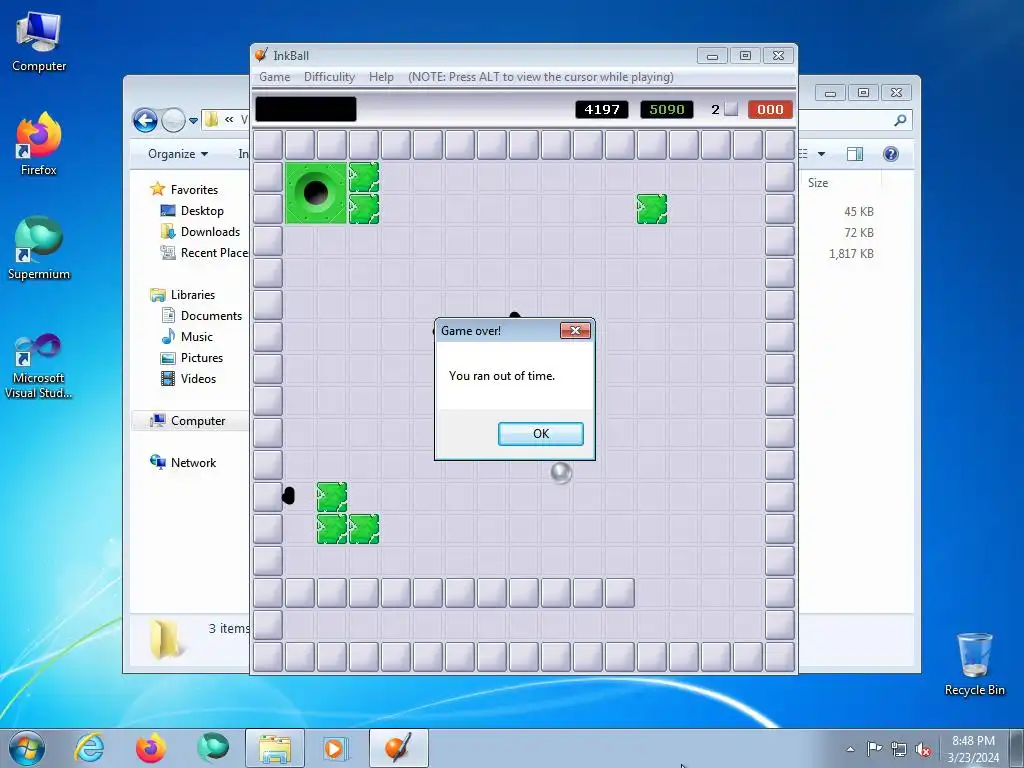Click the lone green block on the right side

(x=652, y=209)
